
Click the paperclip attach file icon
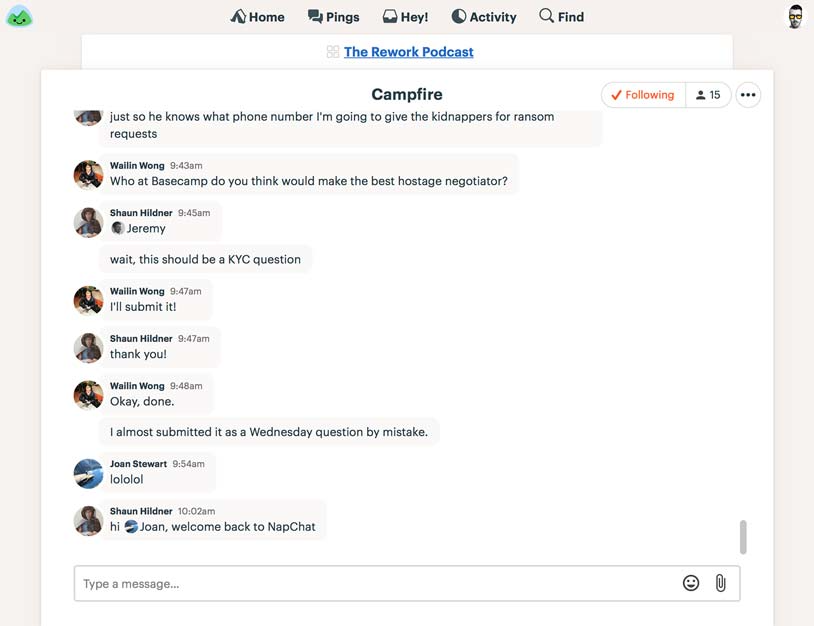point(720,583)
